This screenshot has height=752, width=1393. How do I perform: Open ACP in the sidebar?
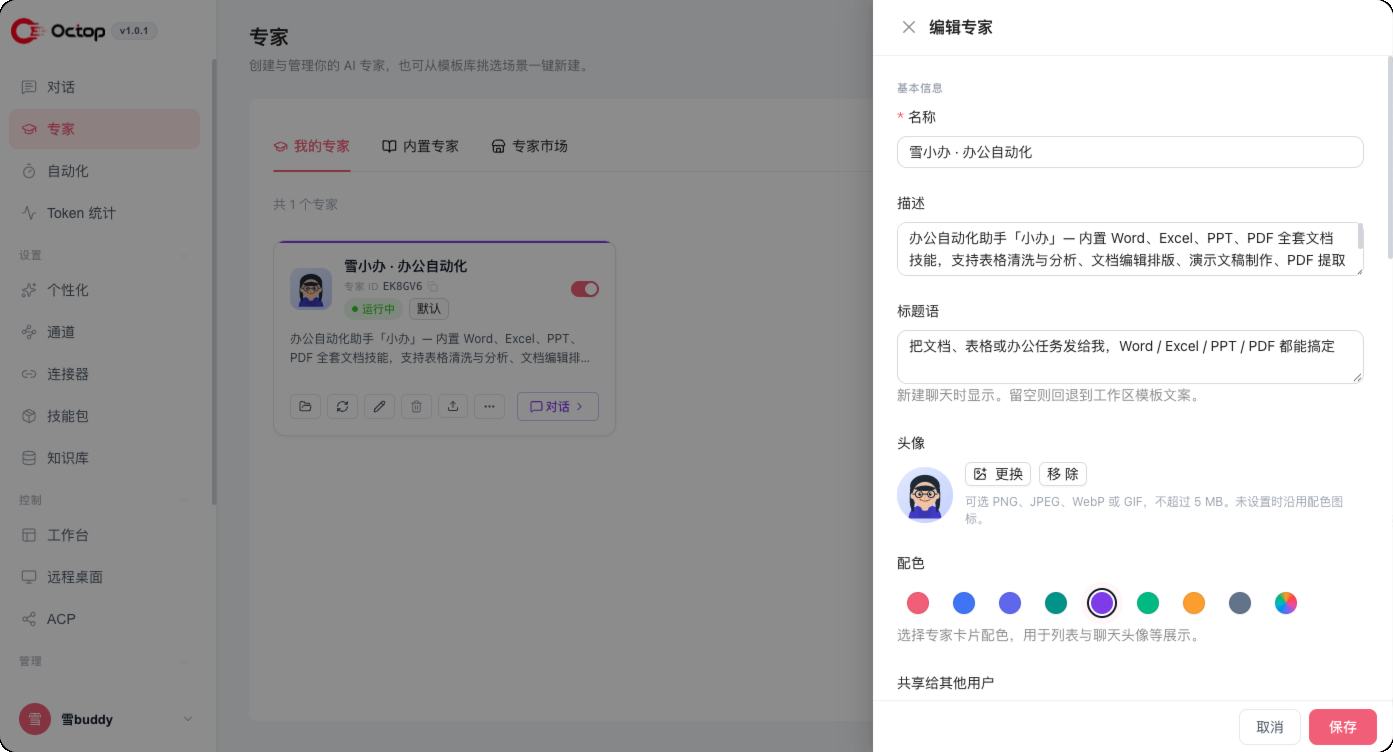(105, 619)
